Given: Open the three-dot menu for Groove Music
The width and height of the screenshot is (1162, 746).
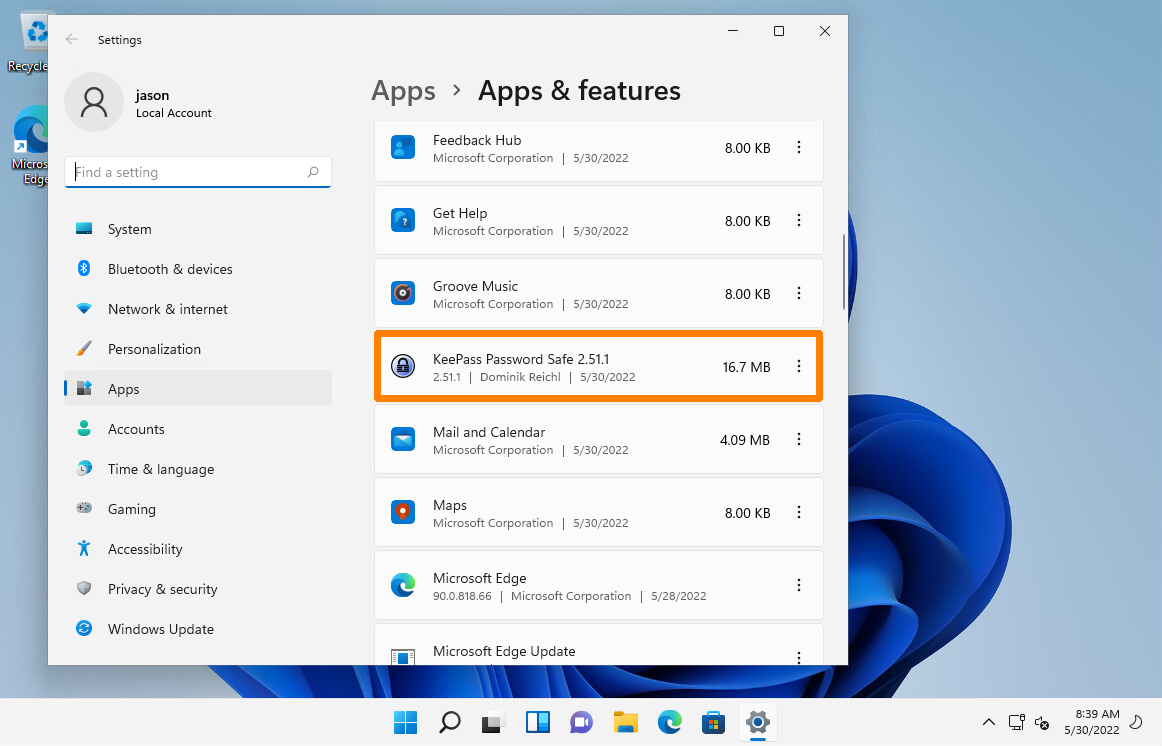Looking at the screenshot, I should tap(798, 294).
